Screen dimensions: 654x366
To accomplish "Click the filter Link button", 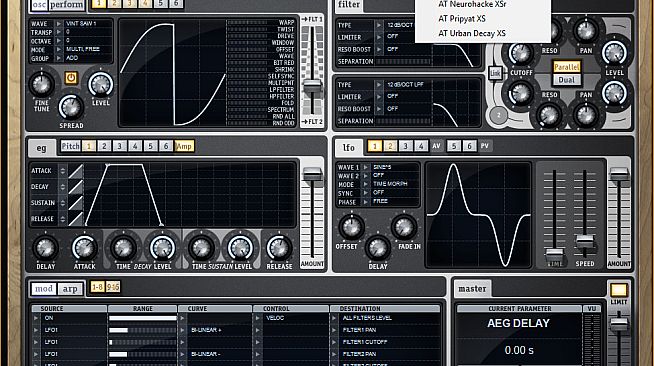I will (495, 73).
